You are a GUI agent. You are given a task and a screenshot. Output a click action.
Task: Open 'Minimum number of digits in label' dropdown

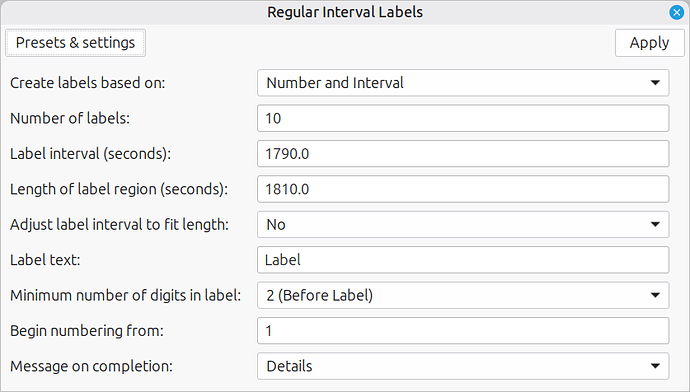[x=463, y=295]
